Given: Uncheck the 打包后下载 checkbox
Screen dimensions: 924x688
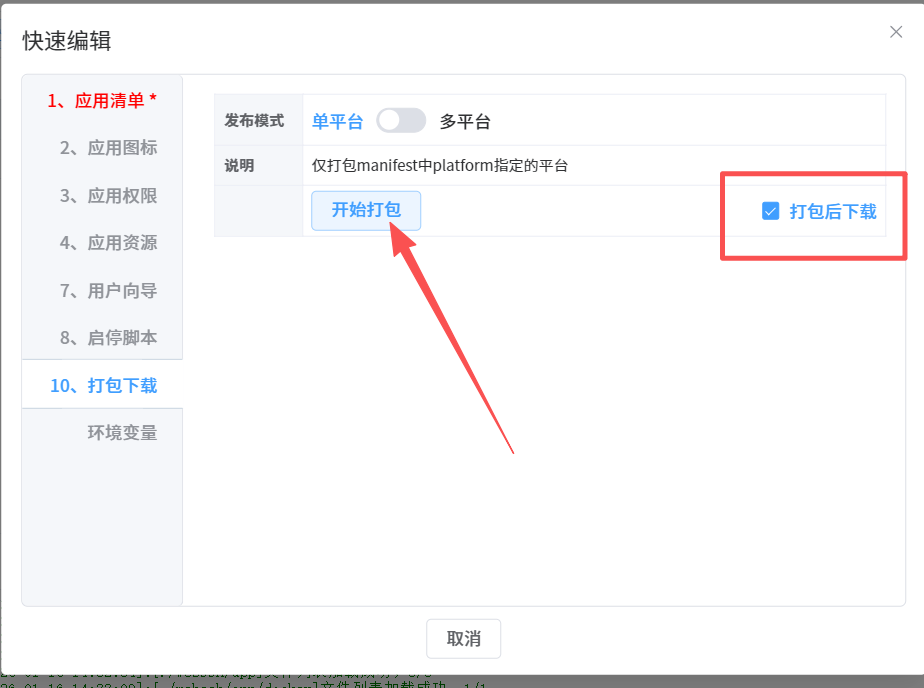Looking at the screenshot, I should coord(770,211).
